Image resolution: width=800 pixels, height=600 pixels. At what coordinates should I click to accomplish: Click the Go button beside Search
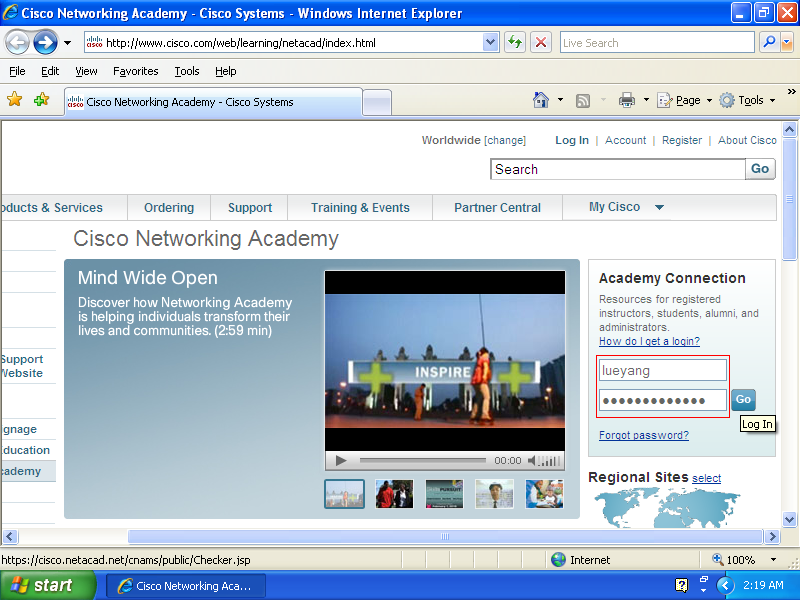point(760,169)
